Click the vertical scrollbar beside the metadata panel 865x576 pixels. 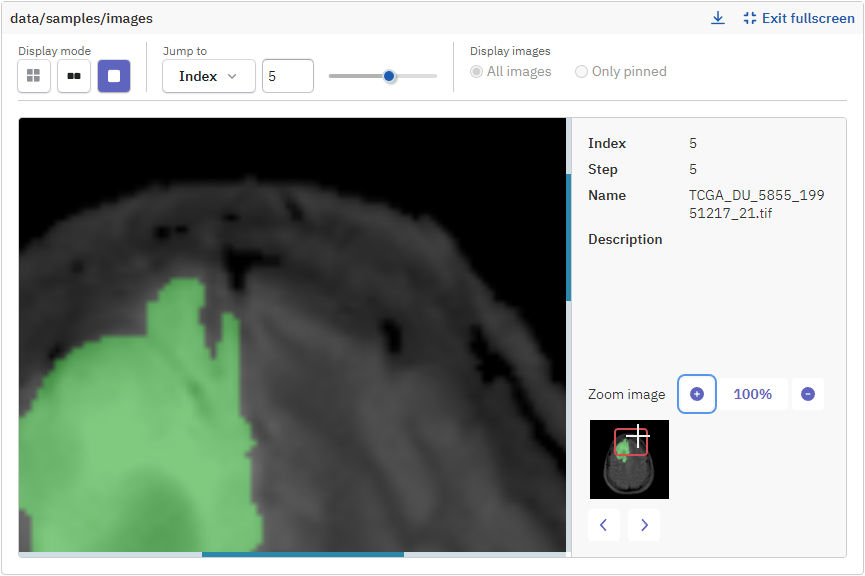pos(570,230)
